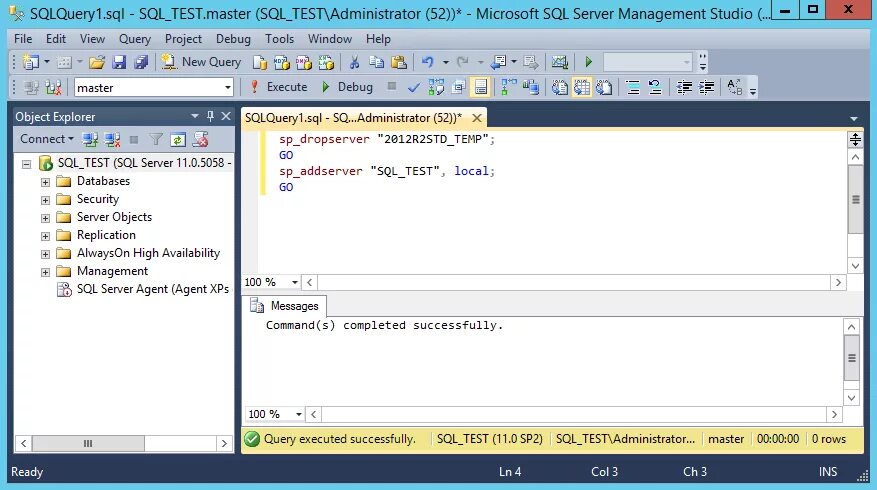Expand the Security folder node
Viewport: 877px width, 490px height.
tap(45, 200)
